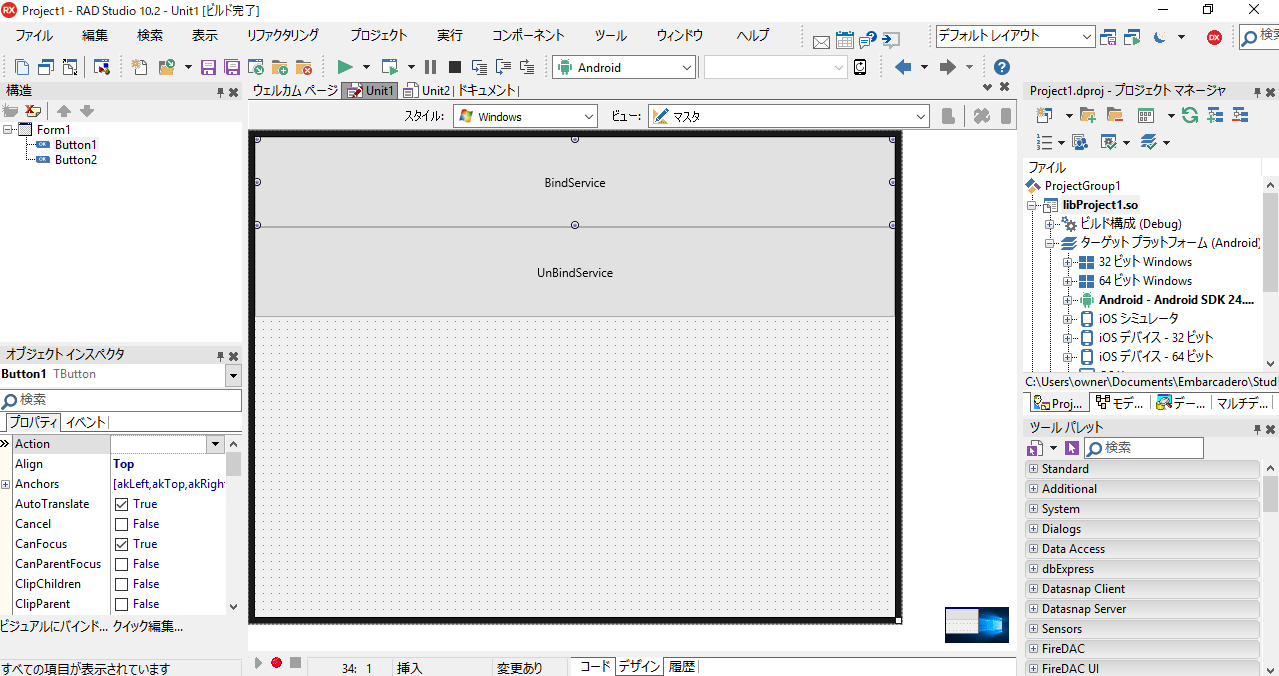Open the 実行 menu

[x=450, y=35]
